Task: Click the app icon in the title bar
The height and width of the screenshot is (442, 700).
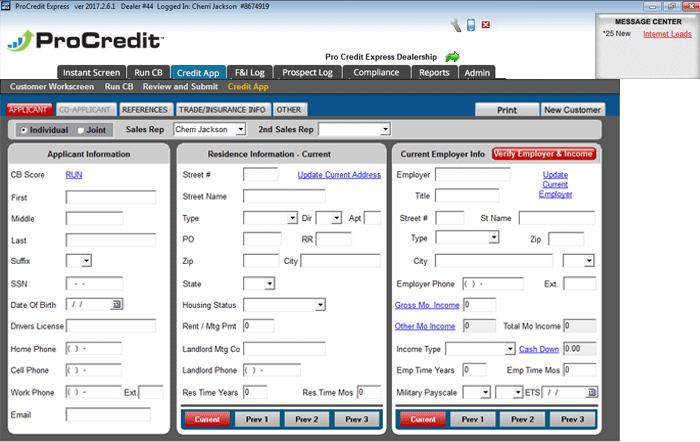Action: 6,6
